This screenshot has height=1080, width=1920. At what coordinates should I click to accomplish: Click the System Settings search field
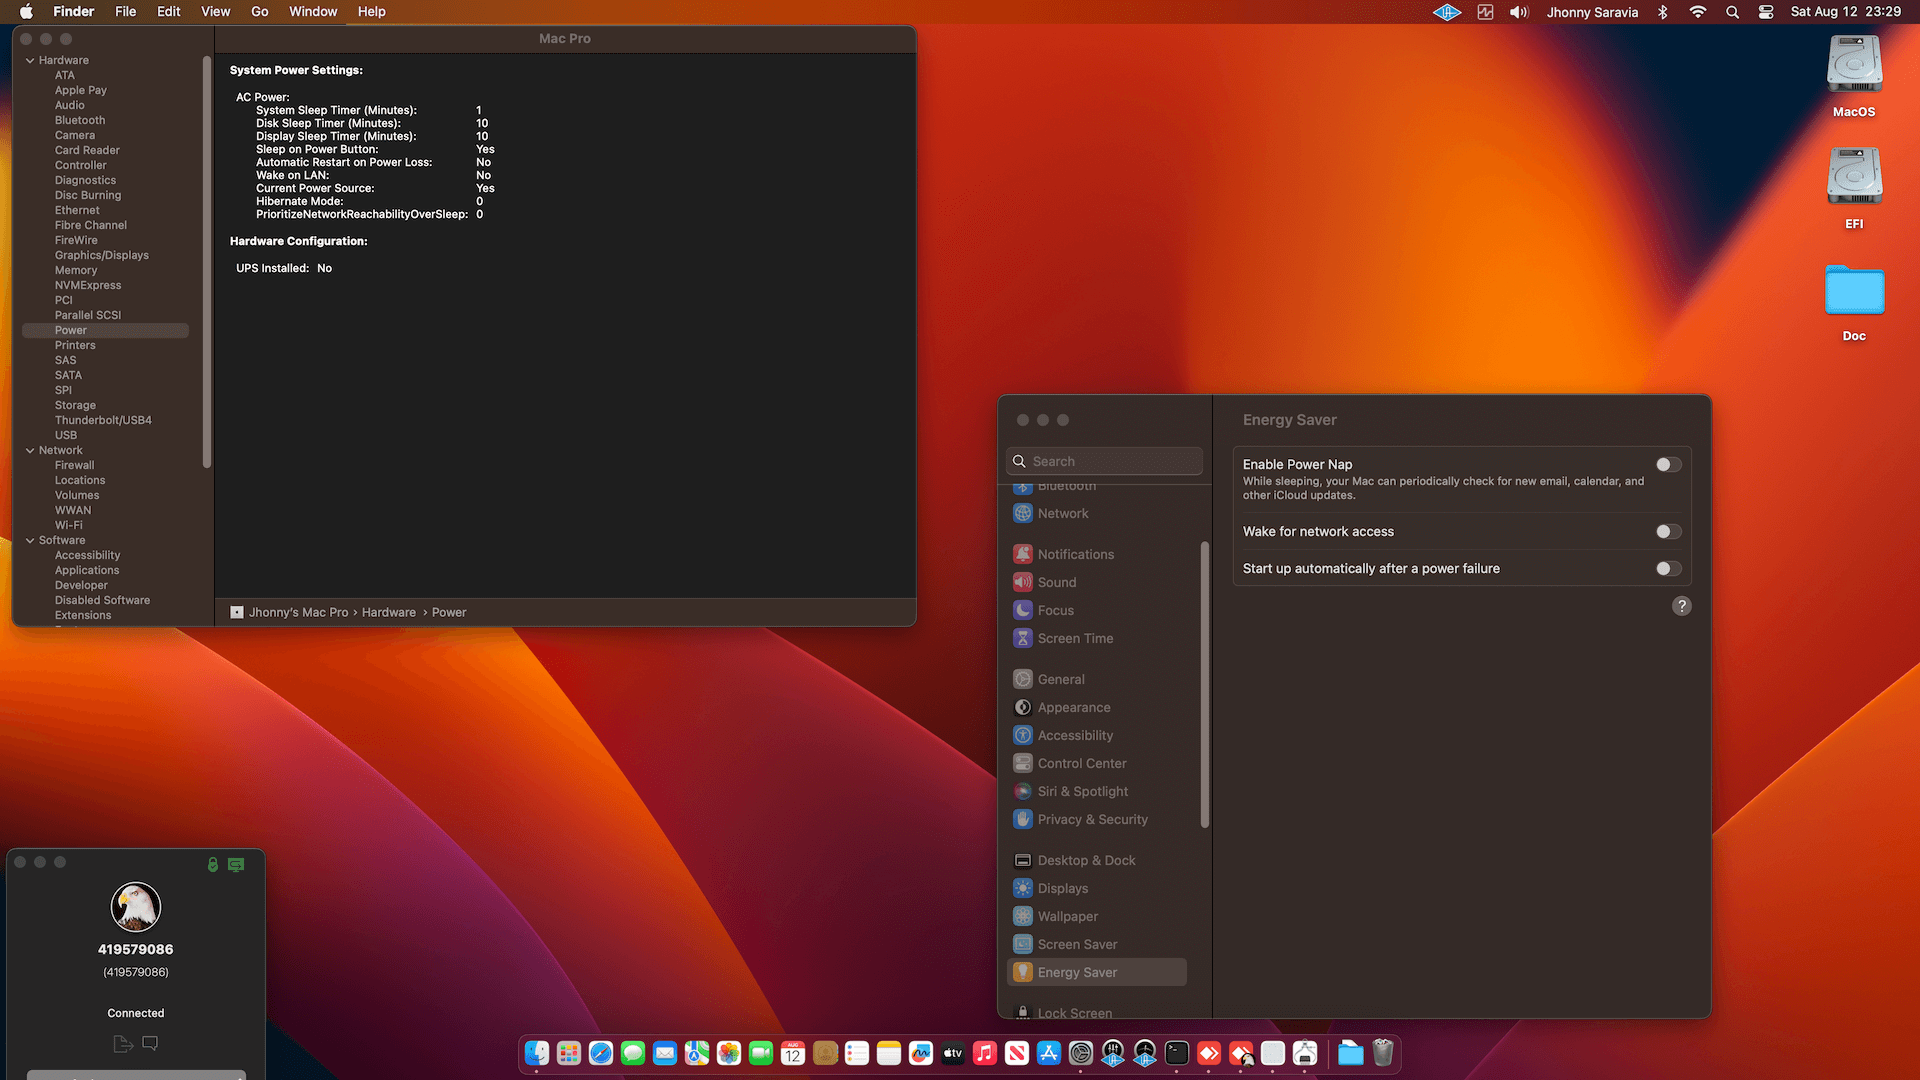pyautogui.click(x=1104, y=462)
